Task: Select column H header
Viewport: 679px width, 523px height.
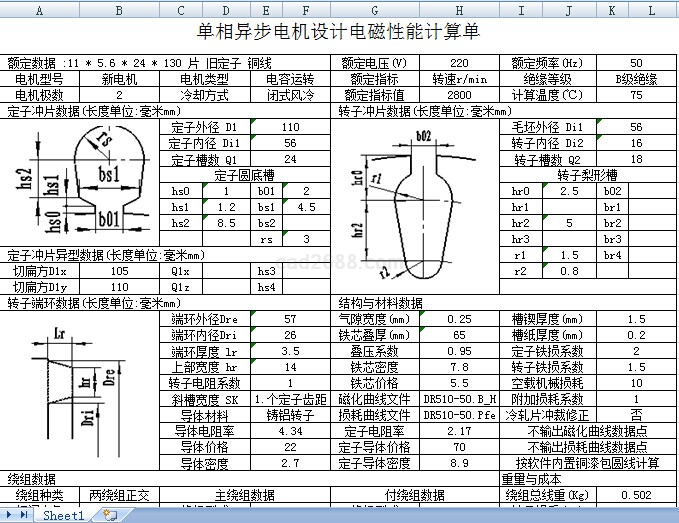Action: (460, 10)
